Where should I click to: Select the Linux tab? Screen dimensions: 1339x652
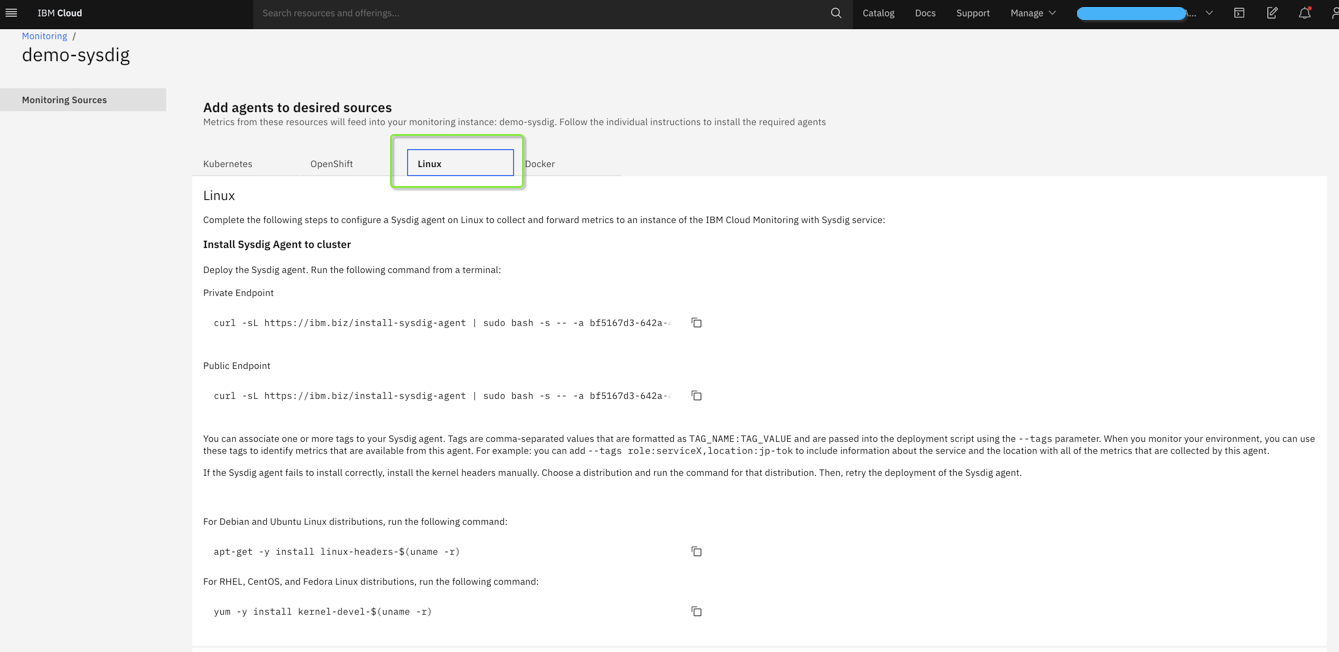460,163
